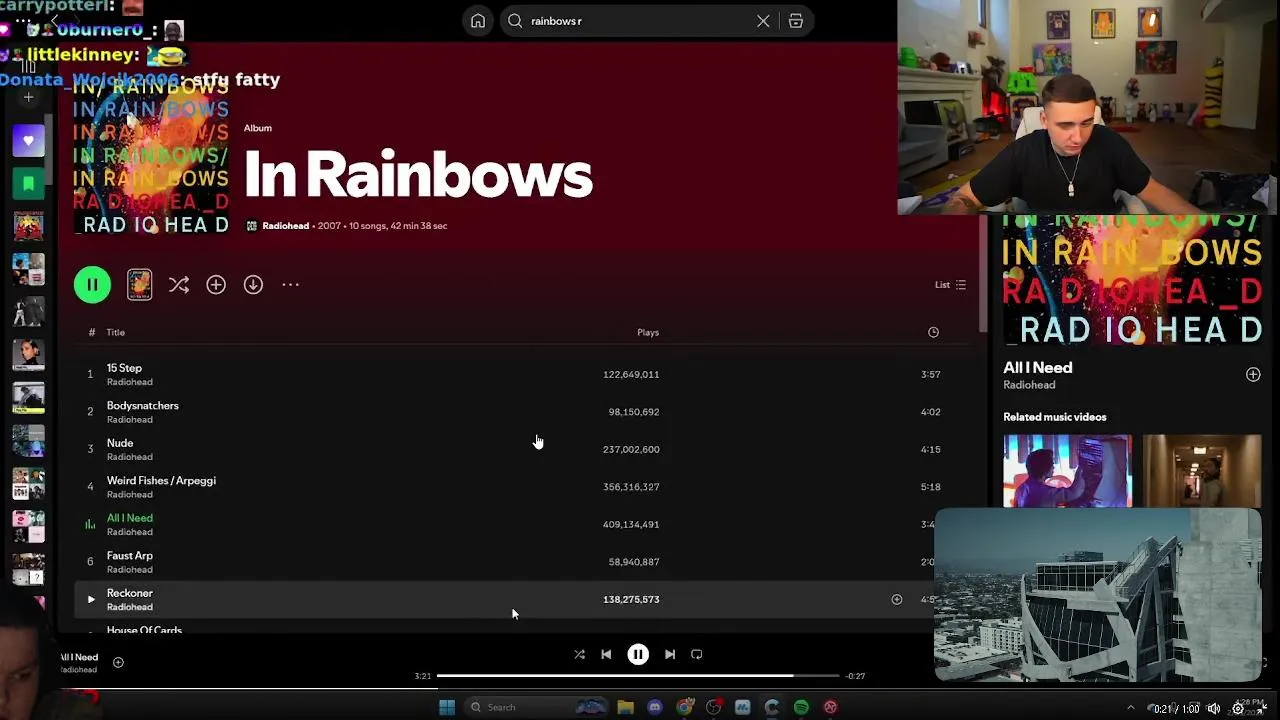
Task: Play 'Reckoner' using its row play icon
Action: pos(90,599)
